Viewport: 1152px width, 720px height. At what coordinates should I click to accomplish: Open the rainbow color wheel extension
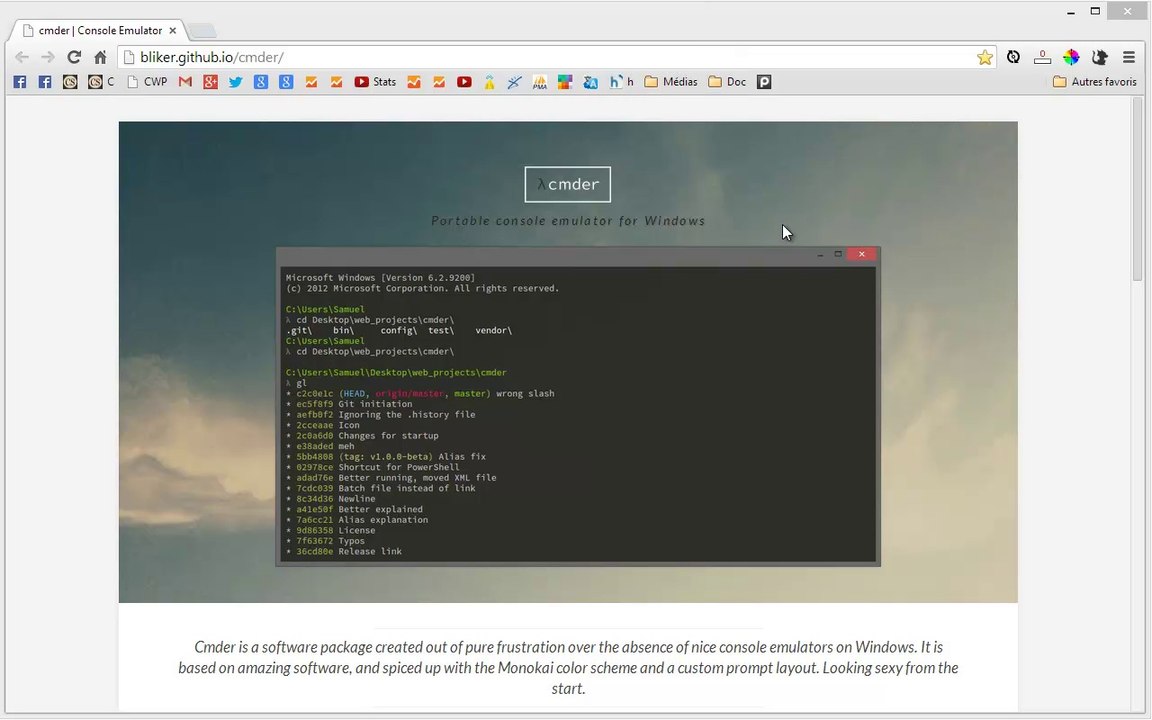(x=1071, y=57)
